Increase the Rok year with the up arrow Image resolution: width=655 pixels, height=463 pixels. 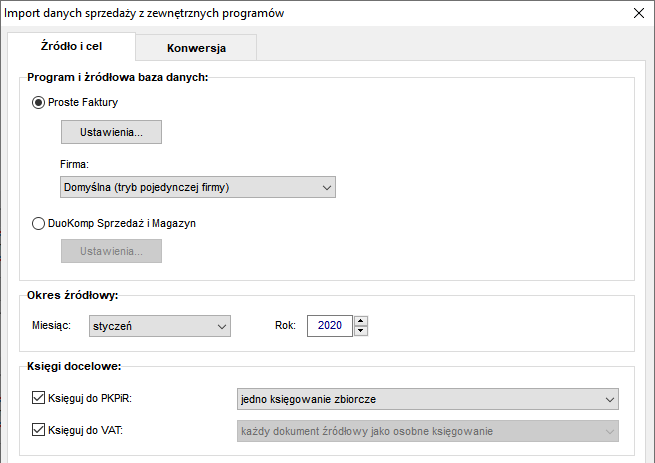click(x=361, y=321)
